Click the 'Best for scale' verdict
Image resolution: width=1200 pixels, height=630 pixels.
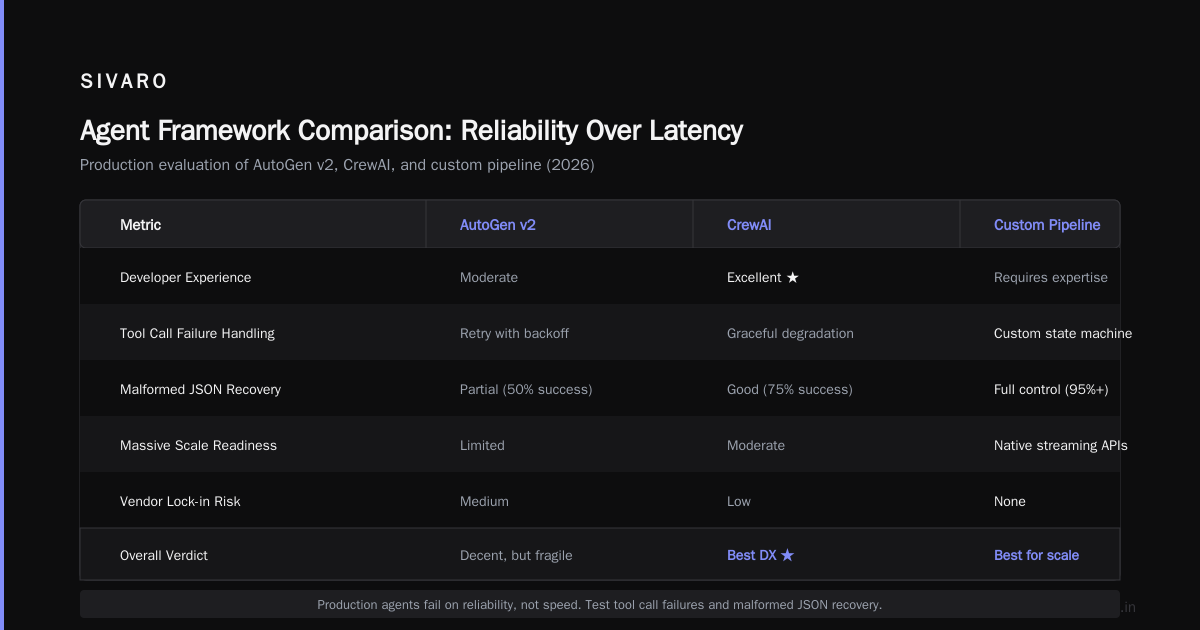coord(1036,555)
